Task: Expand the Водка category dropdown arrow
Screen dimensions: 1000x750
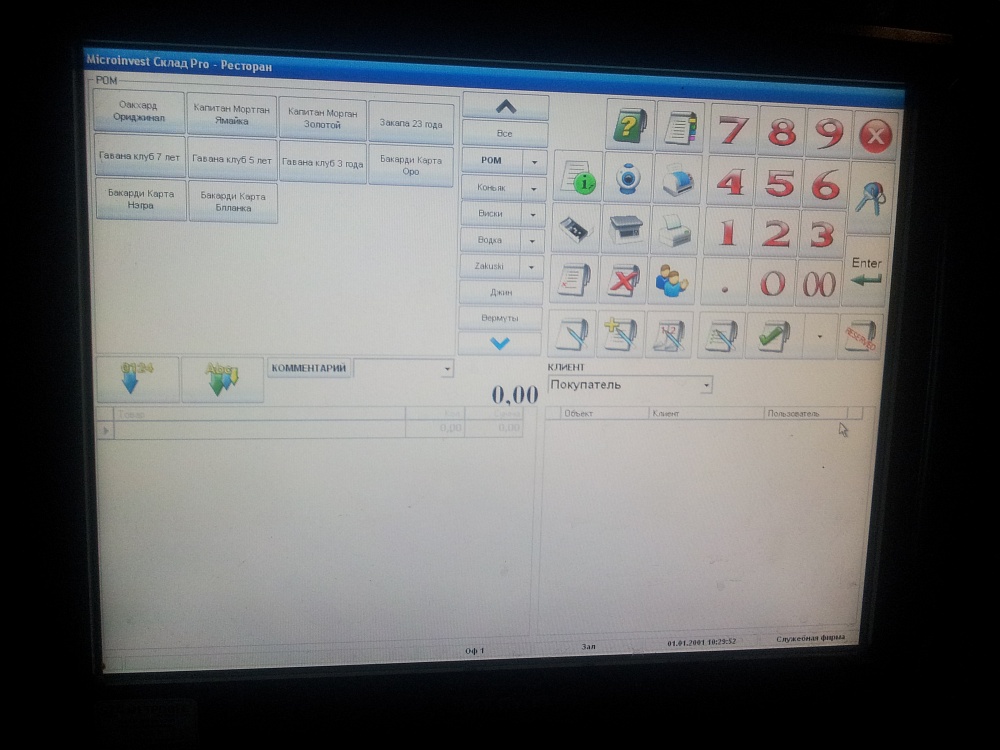Action: tap(532, 241)
